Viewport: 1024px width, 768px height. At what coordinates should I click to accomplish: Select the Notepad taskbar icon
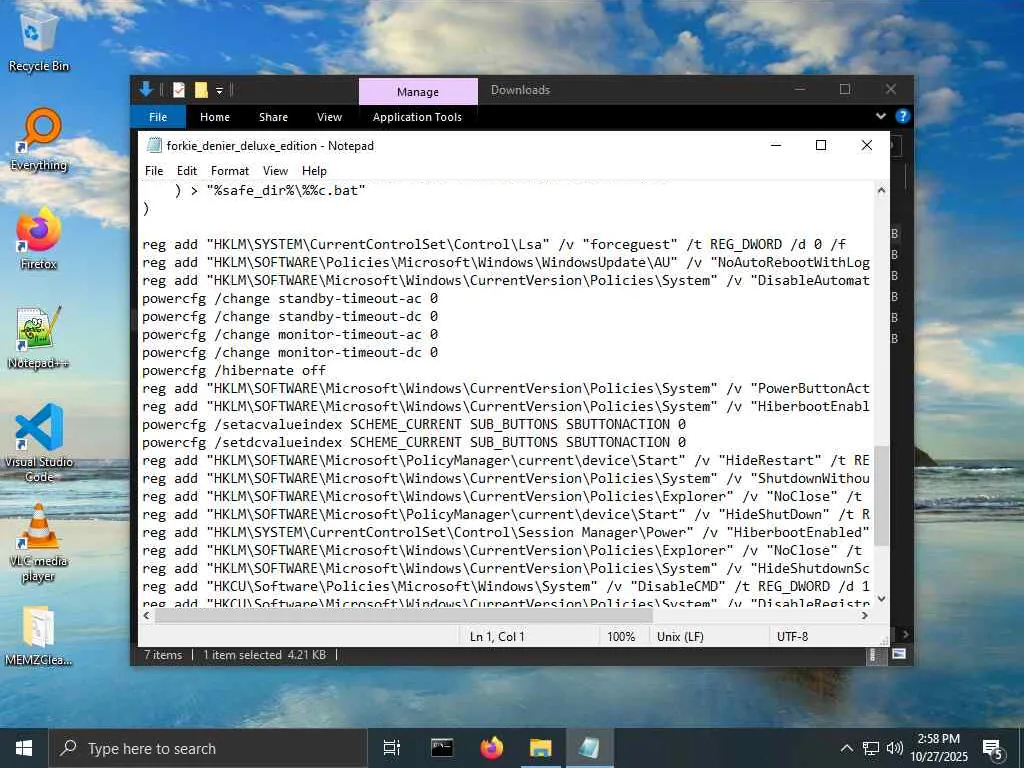click(x=589, y=748)
